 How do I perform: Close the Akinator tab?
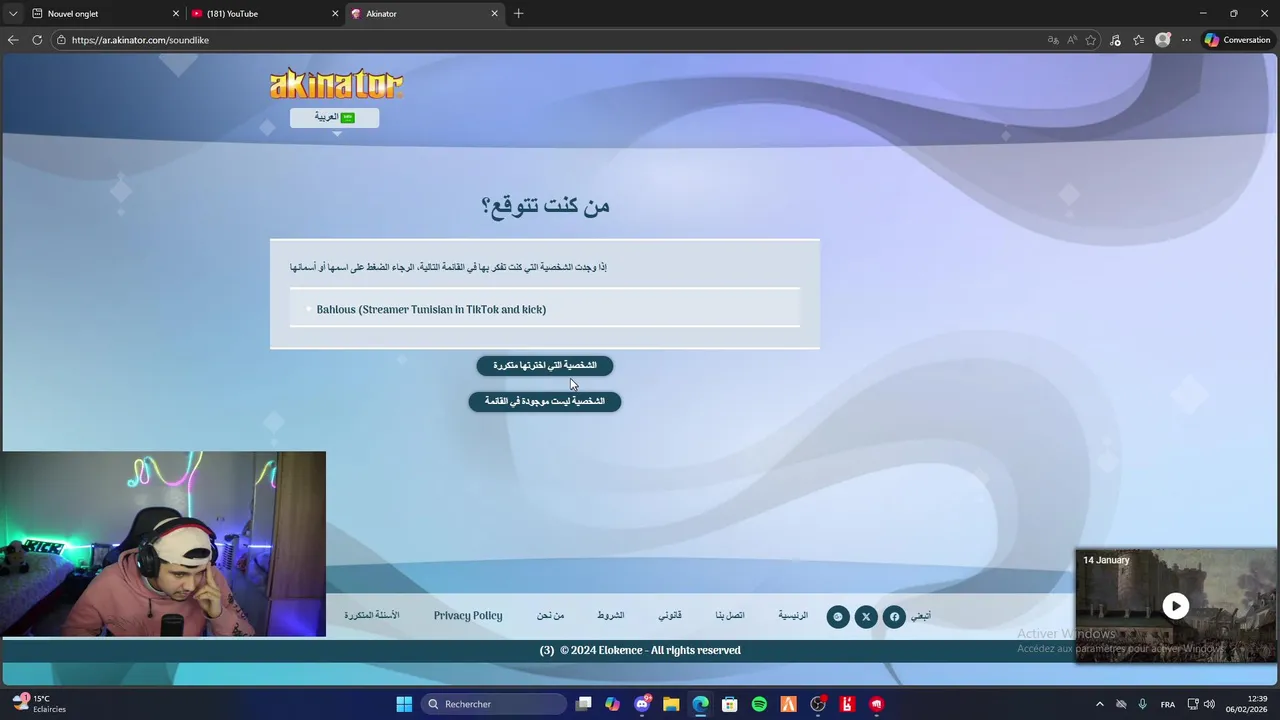(494, 14)
